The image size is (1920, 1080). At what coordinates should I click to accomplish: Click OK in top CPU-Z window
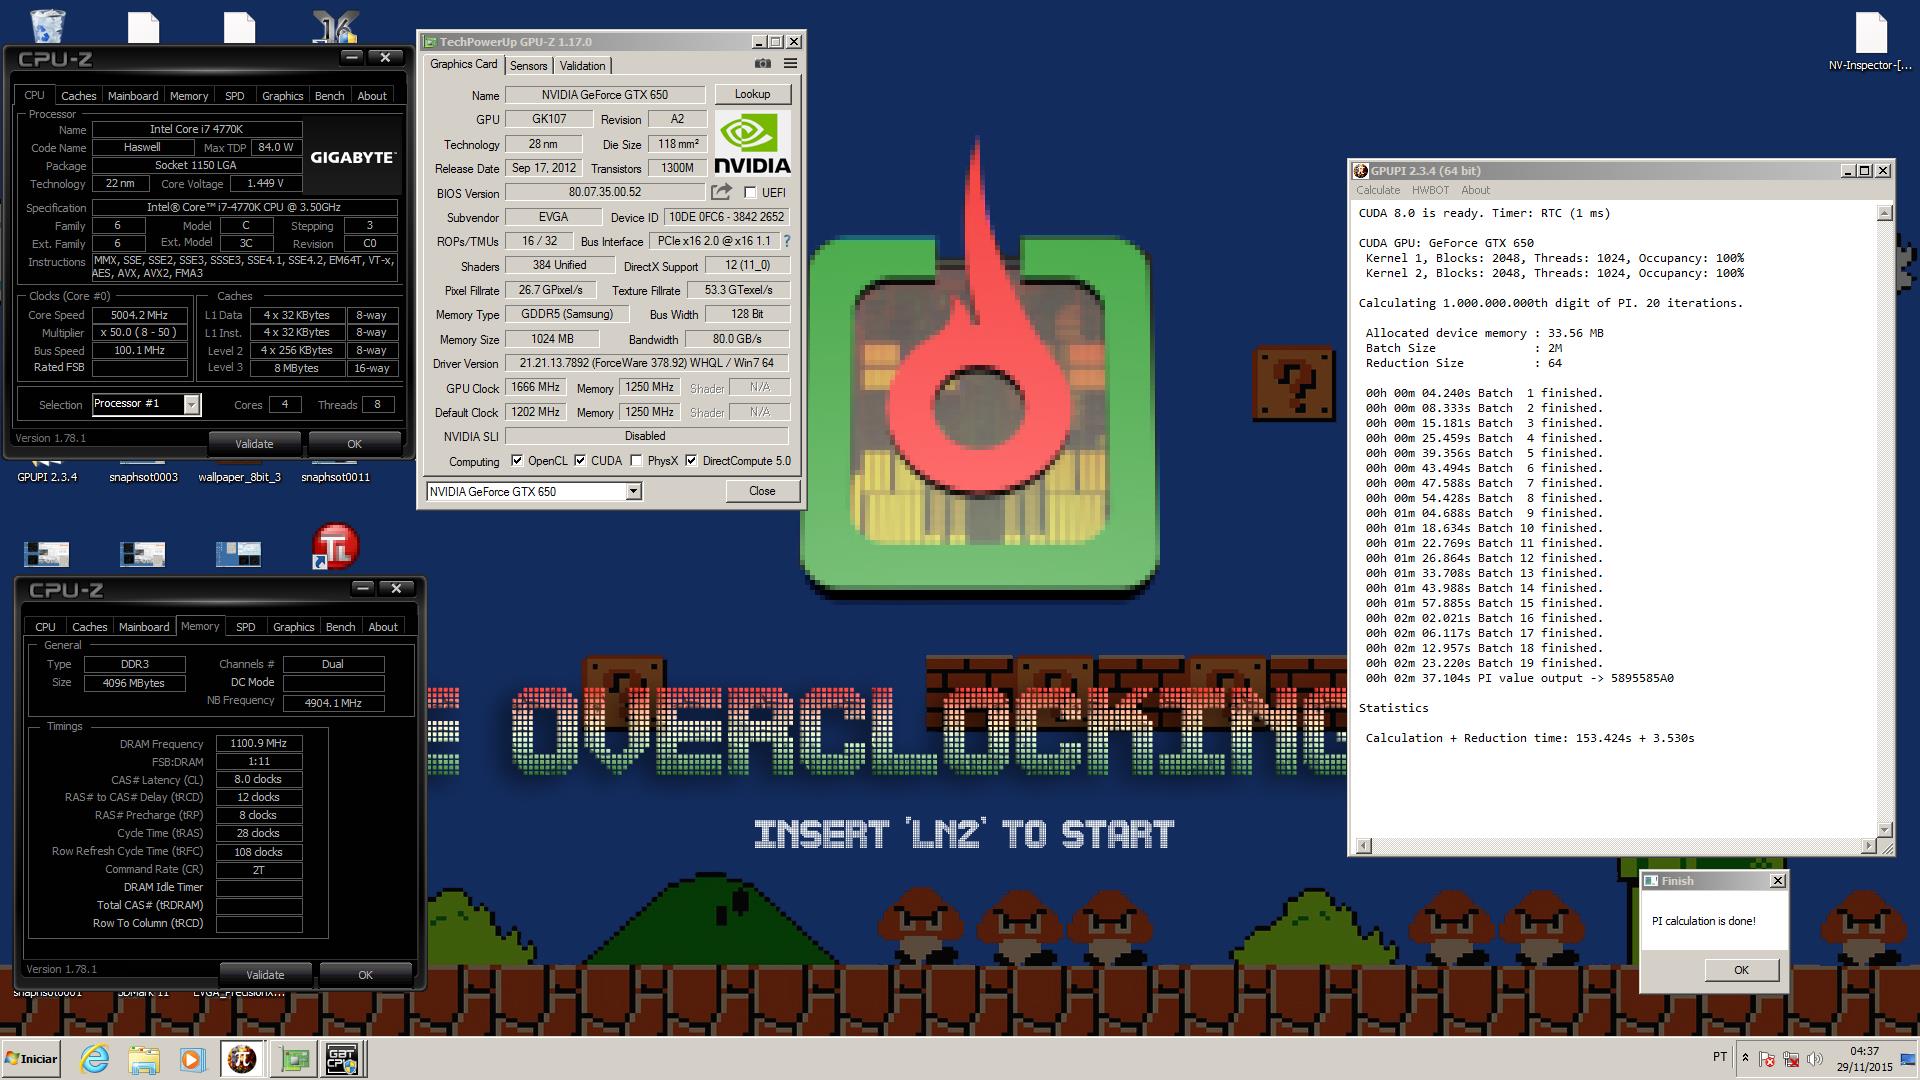[x=354, y=444]
